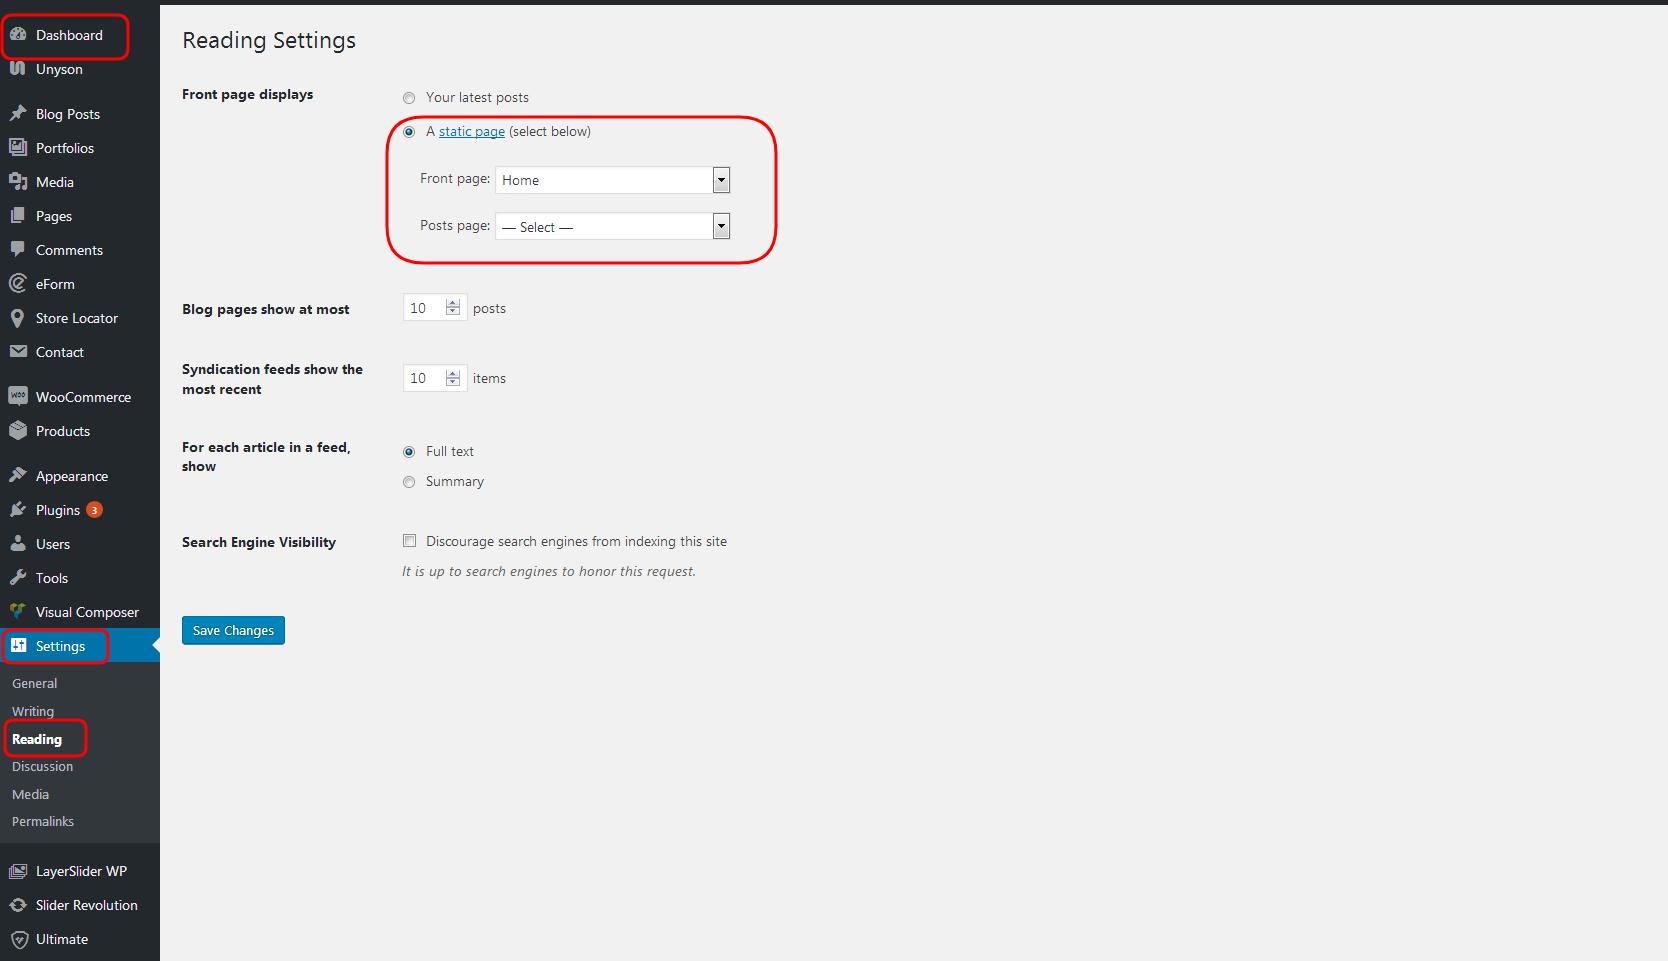This screenshot has height=961, width=1668.
Task: Click the Plugins plug icon
Action: [19, 510]
